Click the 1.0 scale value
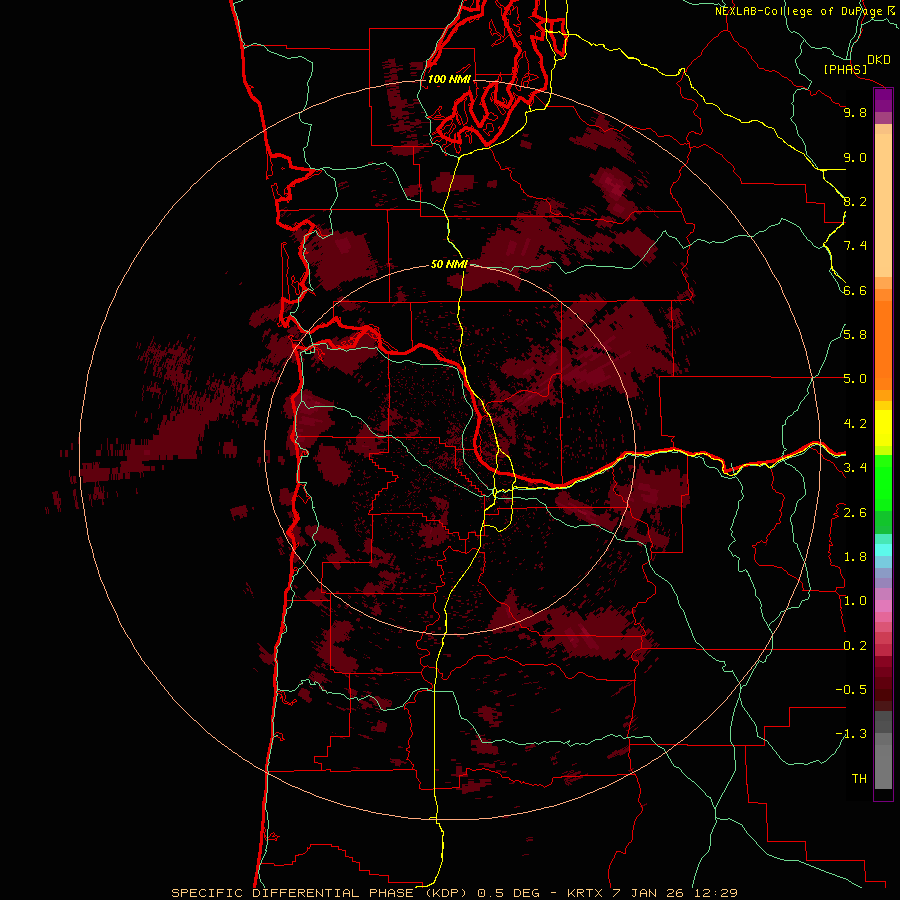900x900 pixels. point(855,601)
